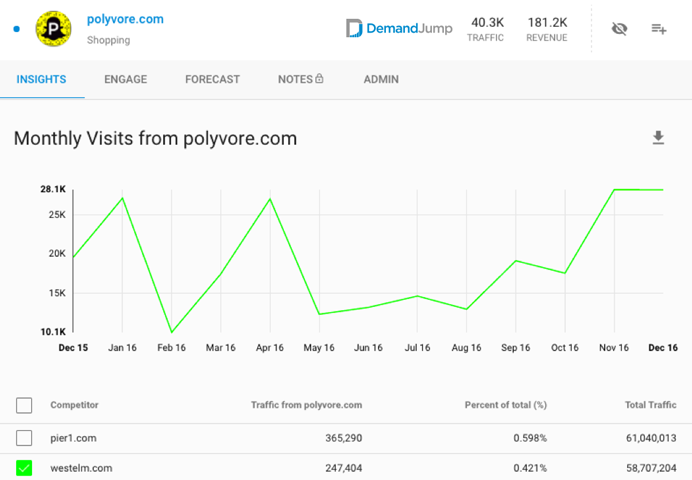The height and width of the screenshot is (480, 692).
Task: Click the 10.1K y-axis minimum label
Action: point(53,332)
